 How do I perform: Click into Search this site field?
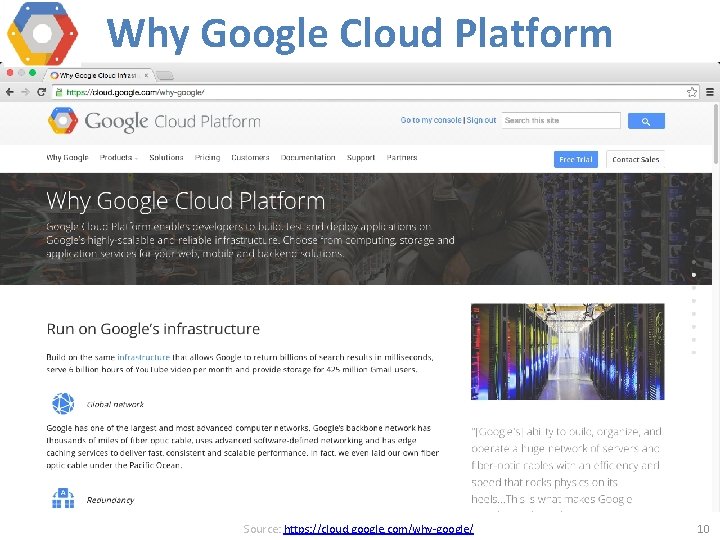[x=561, y=121]
